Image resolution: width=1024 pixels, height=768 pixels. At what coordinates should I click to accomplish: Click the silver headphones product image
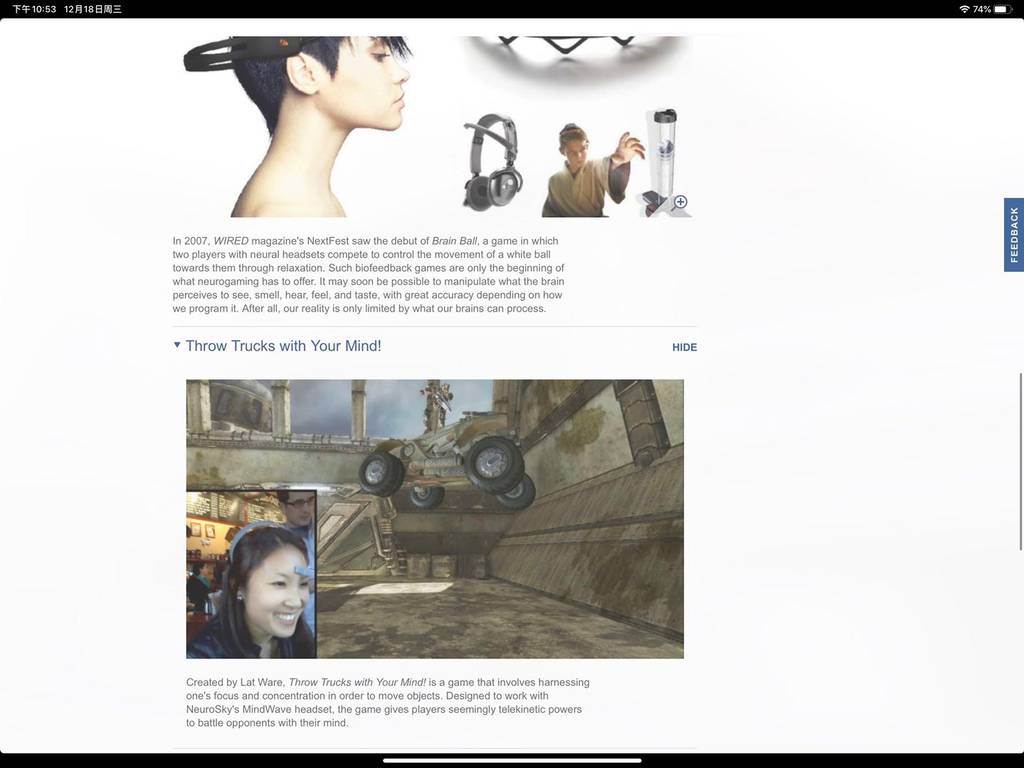(493, 161)
